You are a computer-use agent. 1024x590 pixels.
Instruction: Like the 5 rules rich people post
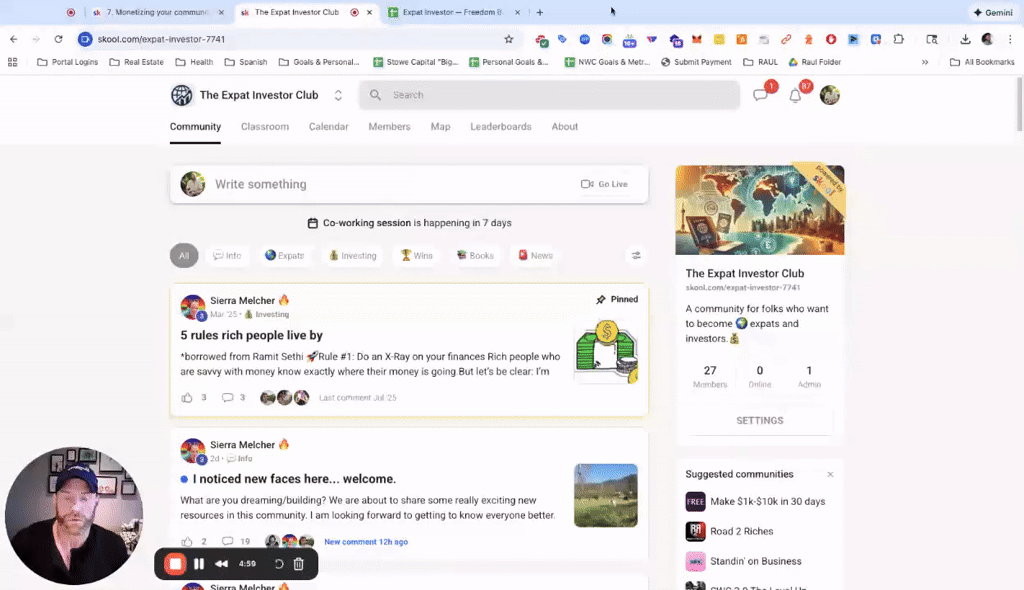(x=187, y=397)
